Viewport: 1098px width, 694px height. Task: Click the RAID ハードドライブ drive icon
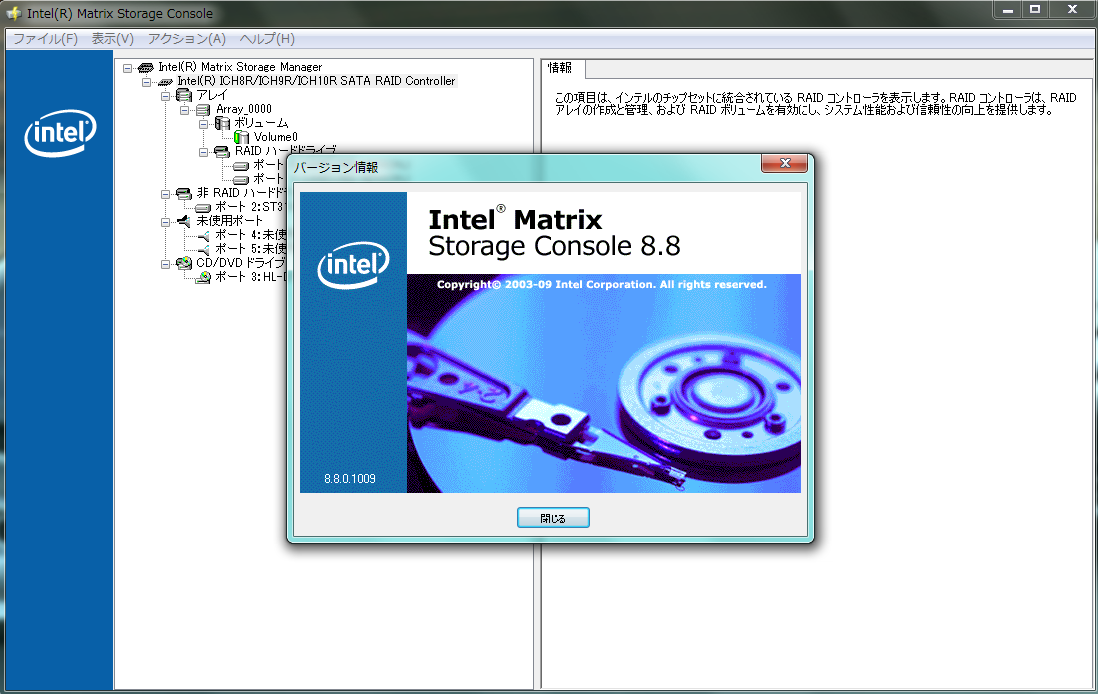tap(222, 151)
